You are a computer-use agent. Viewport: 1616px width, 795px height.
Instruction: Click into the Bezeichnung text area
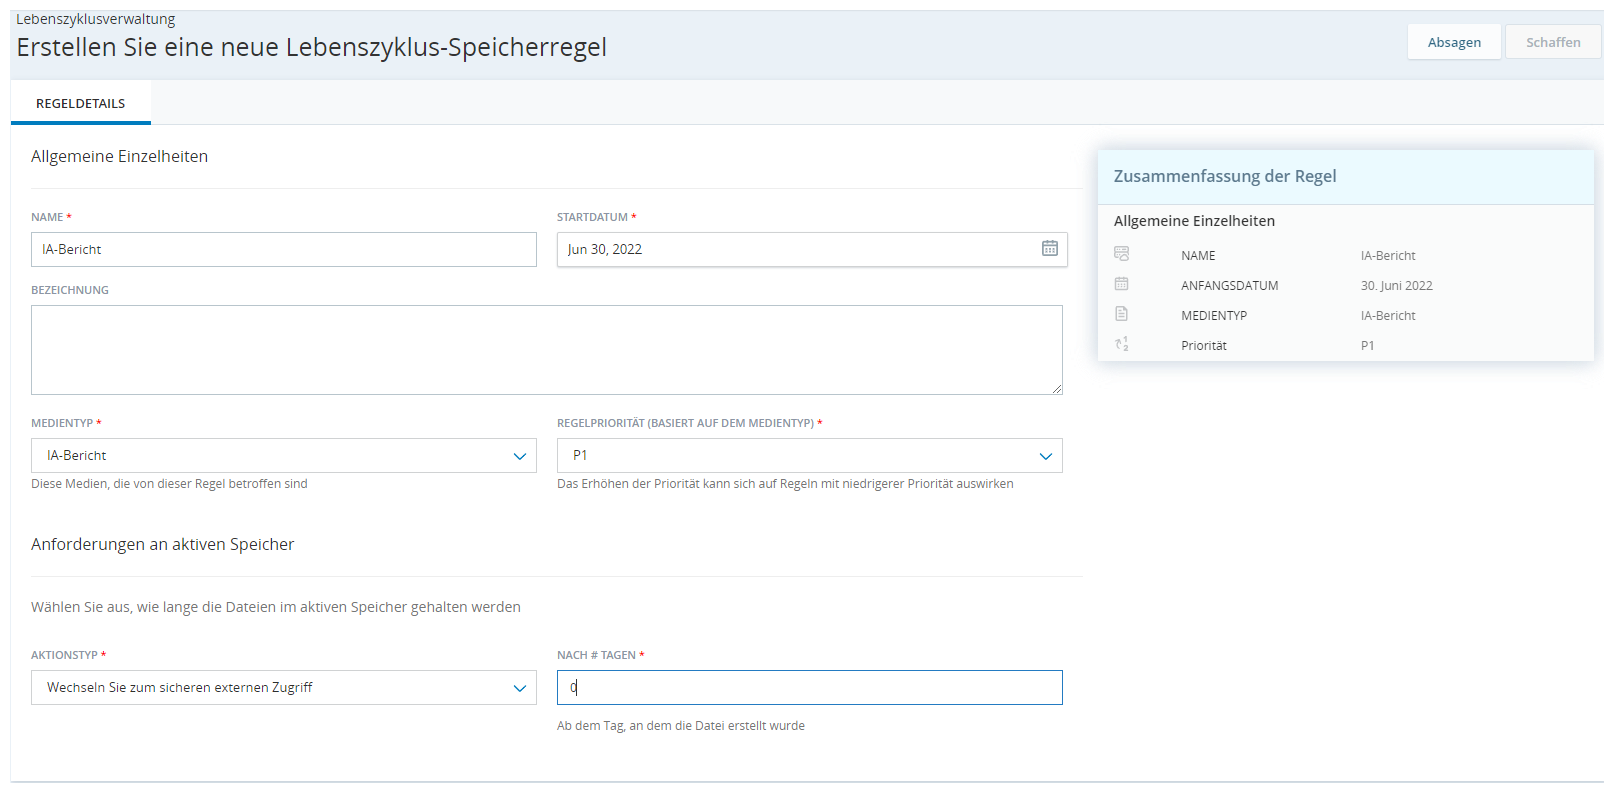[x=547, y=350]
